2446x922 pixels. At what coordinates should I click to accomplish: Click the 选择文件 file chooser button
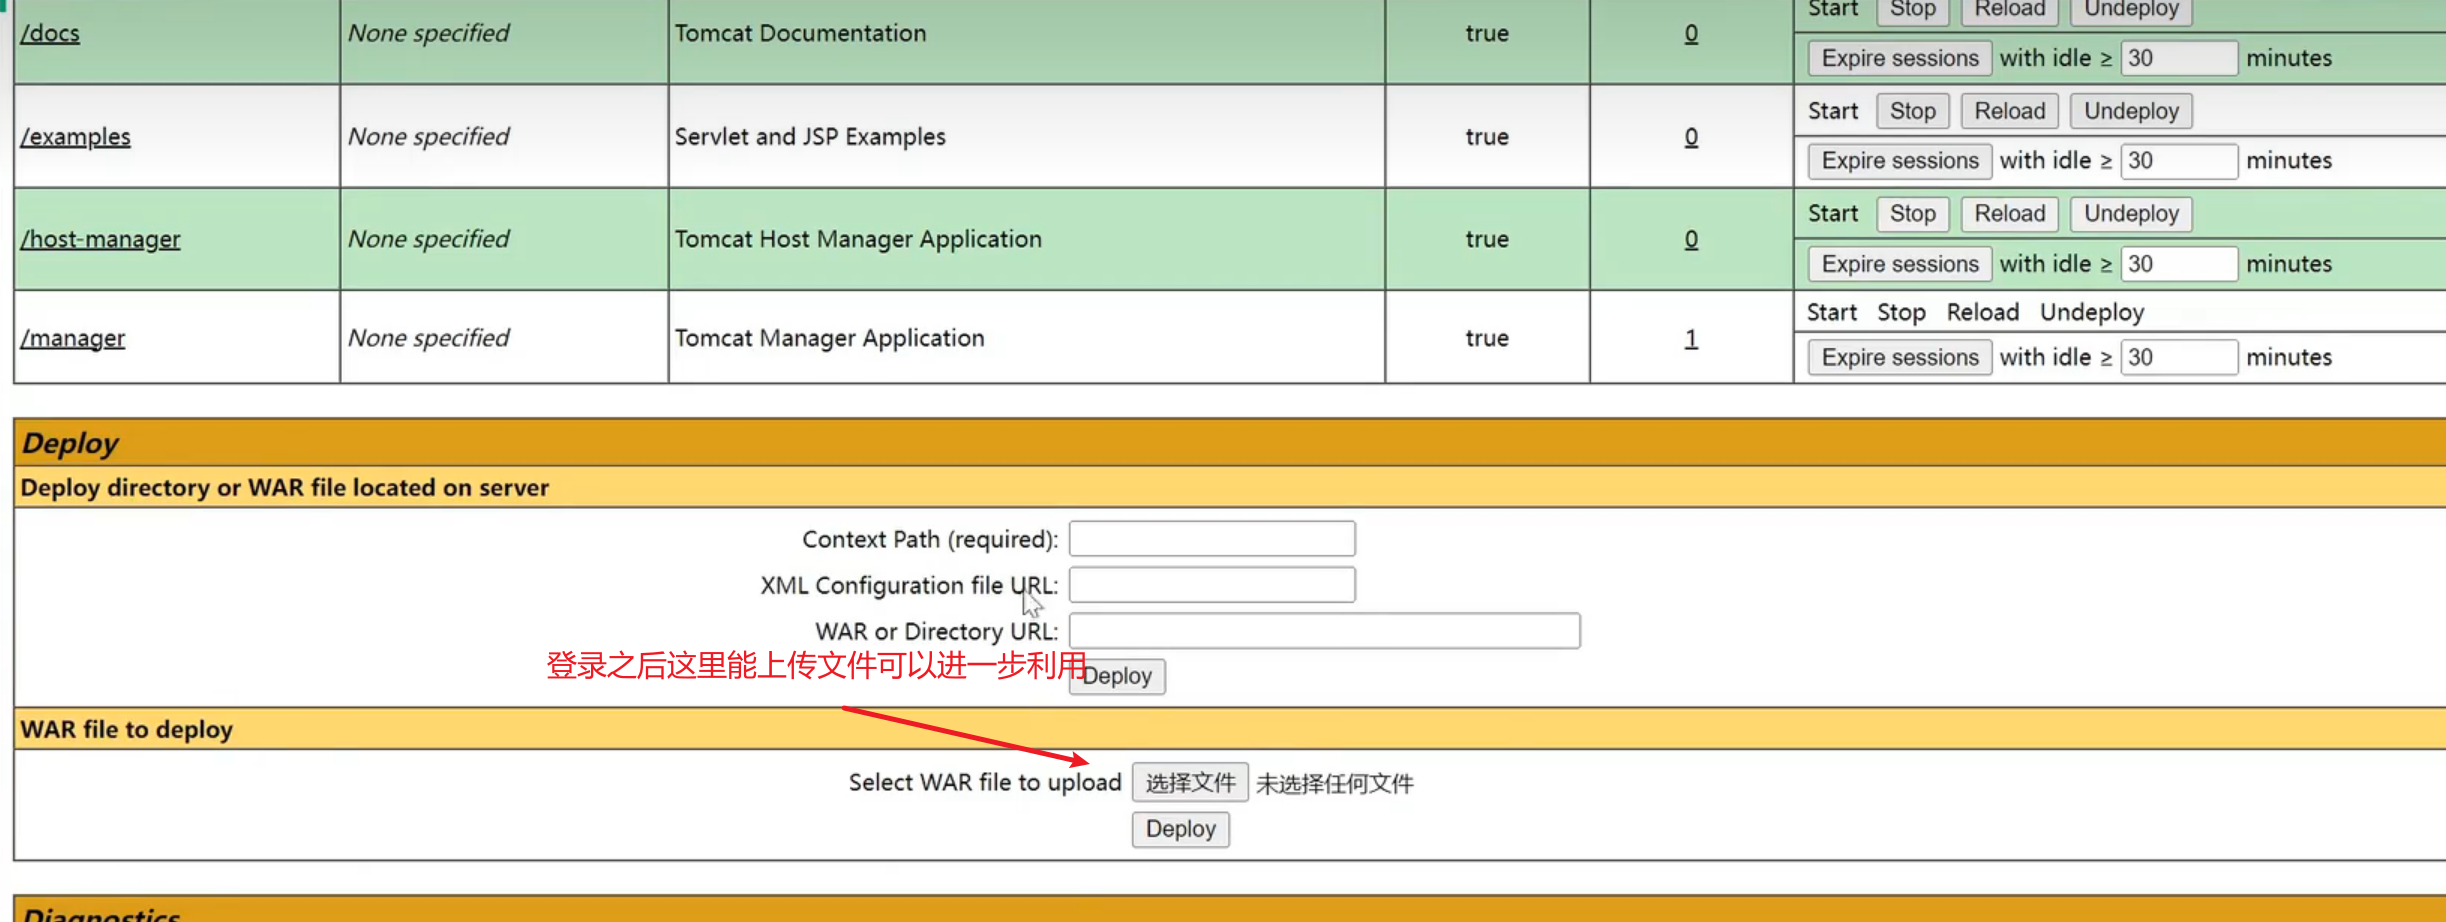(1189, 782)
